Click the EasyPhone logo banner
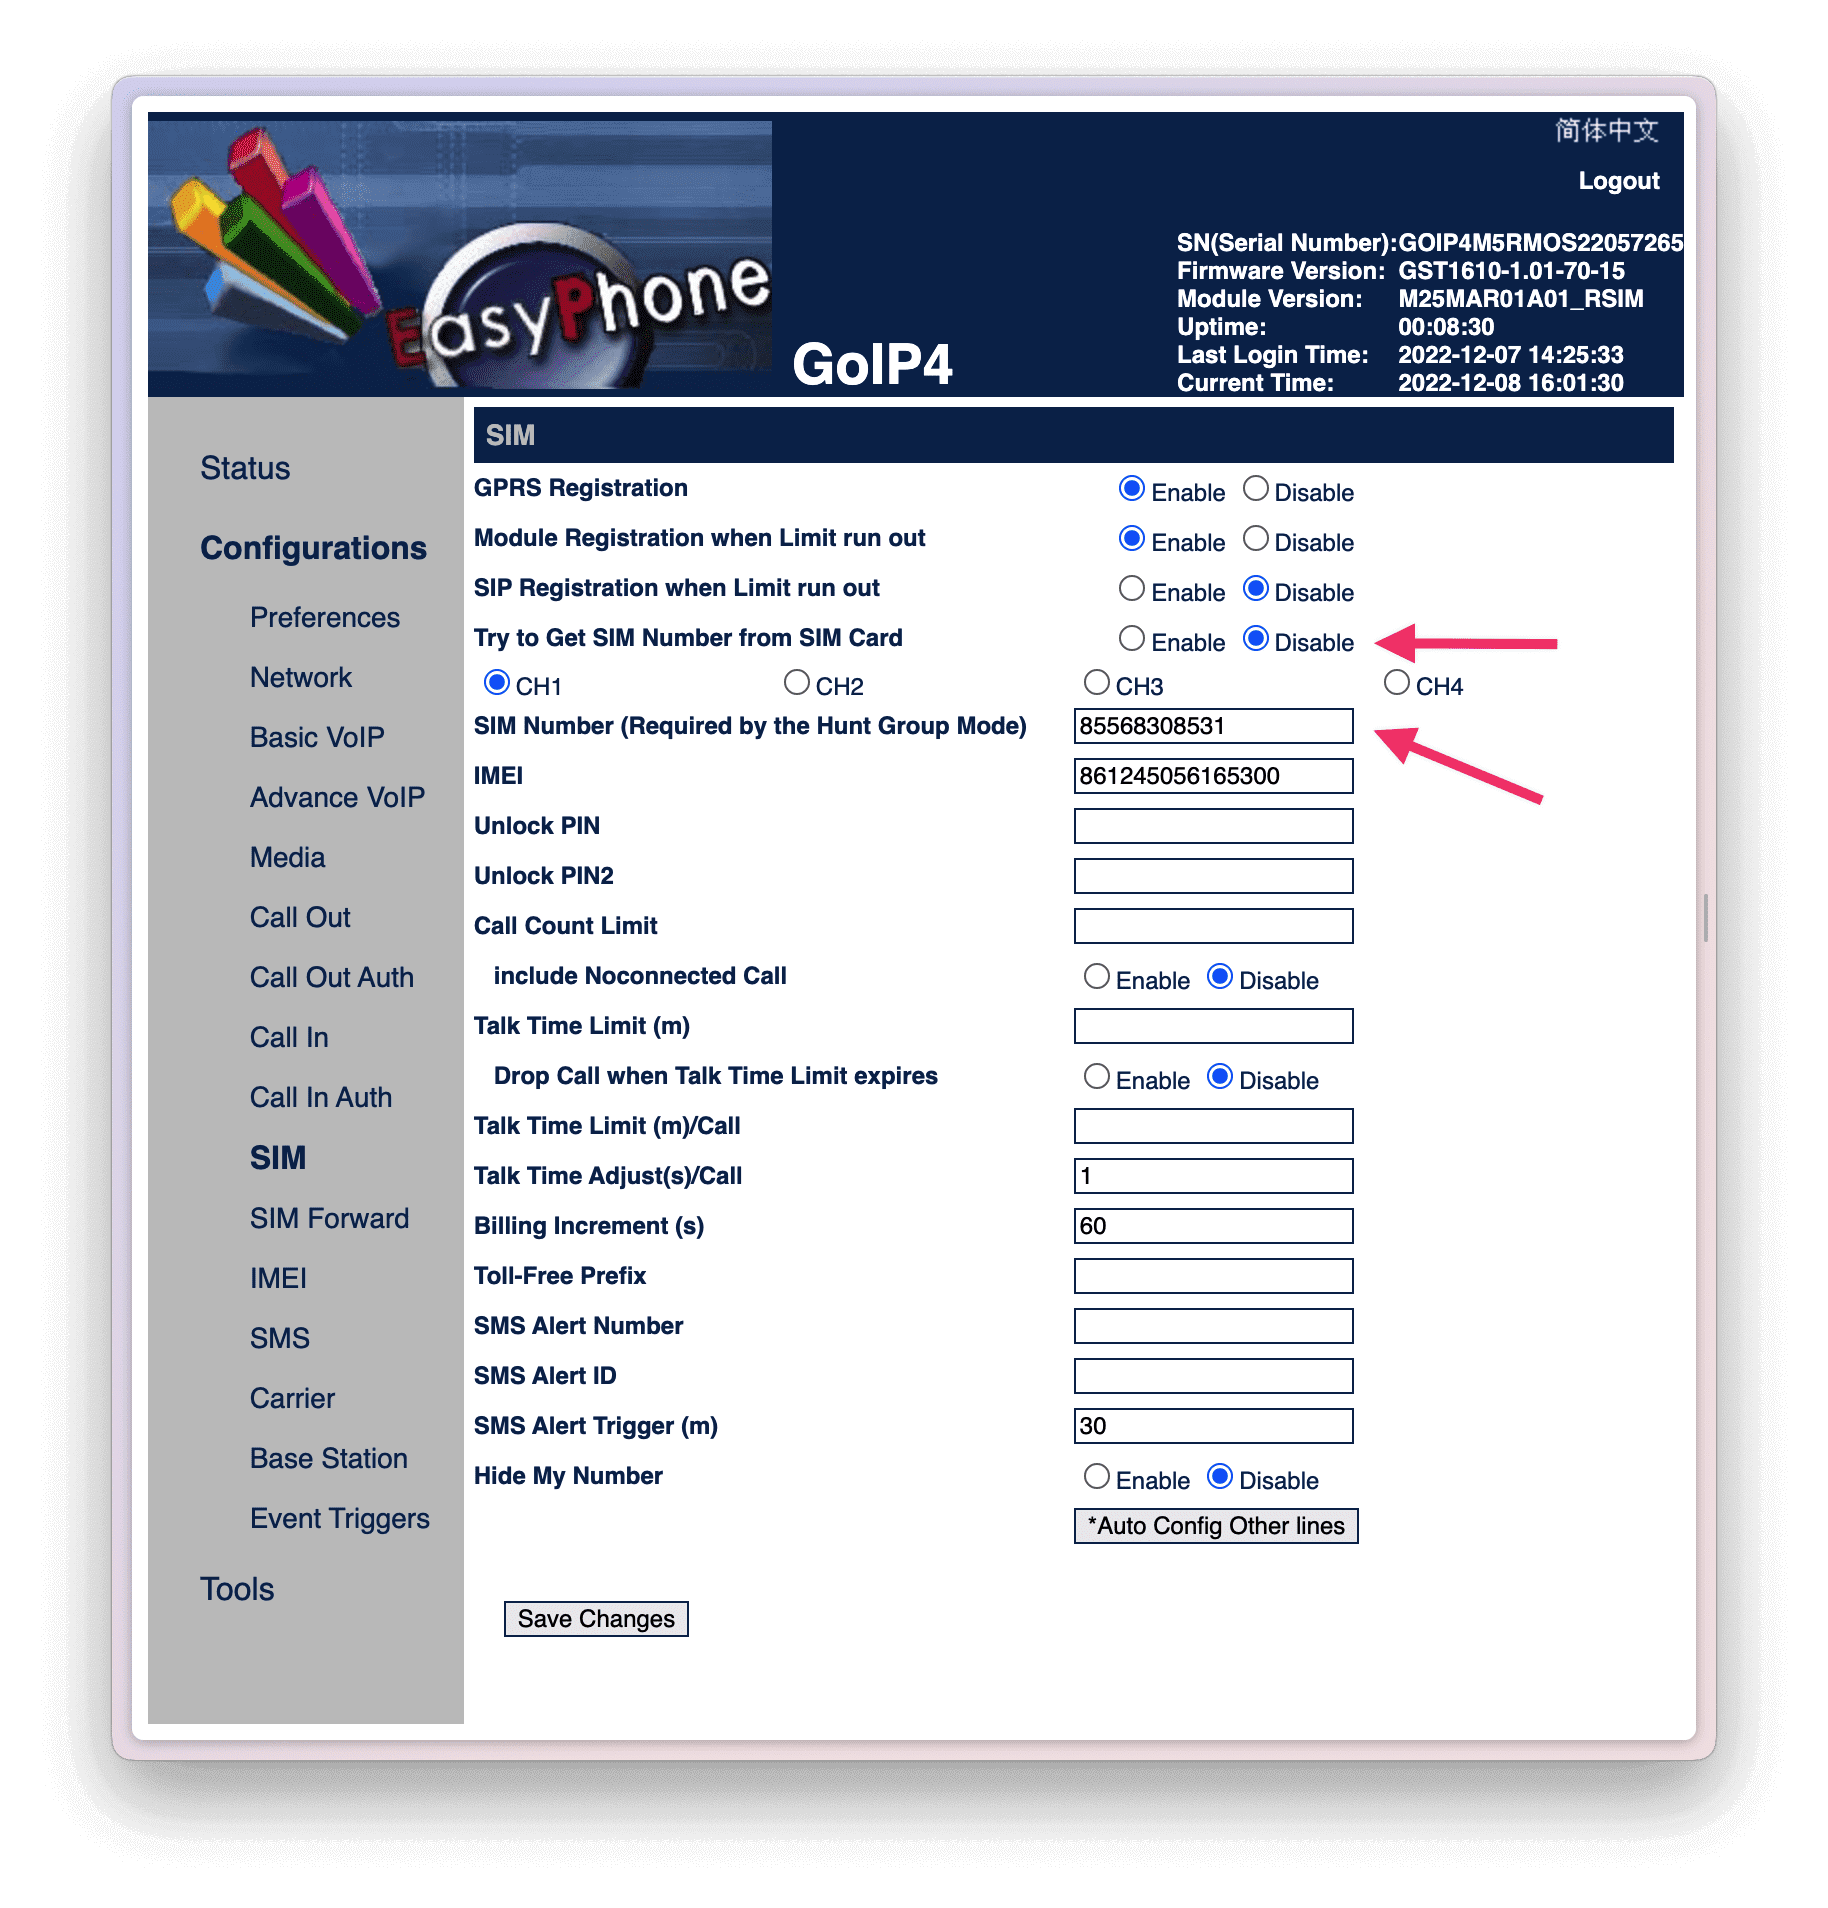Screen dimensions: 1828x1908 (x=460, y=255)
